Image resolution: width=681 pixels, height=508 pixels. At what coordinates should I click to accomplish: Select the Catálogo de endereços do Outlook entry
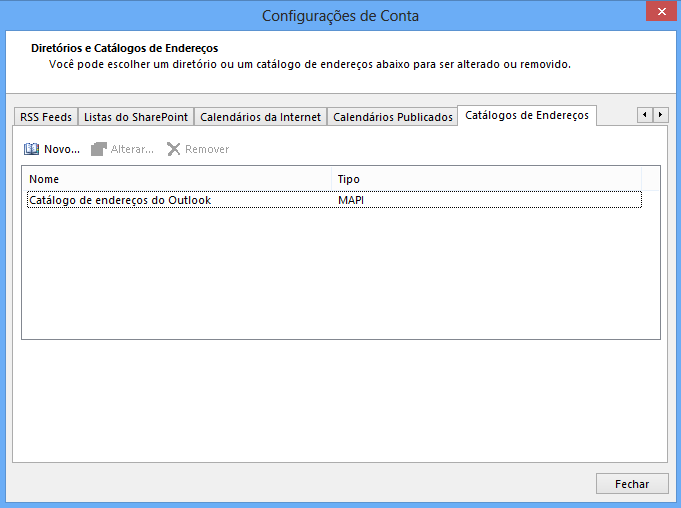pyautogui.click(x=120, y=200)
